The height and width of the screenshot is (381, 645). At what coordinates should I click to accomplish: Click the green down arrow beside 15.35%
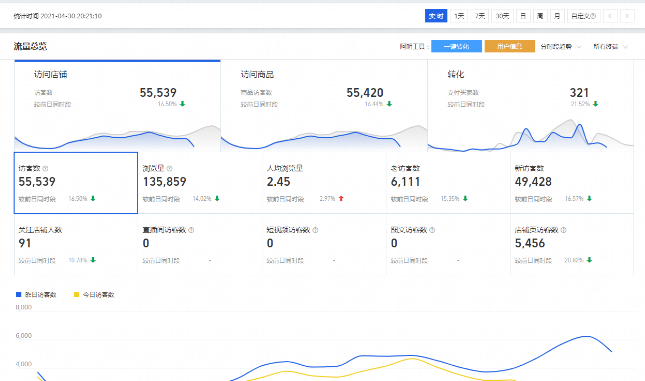[x=465, y=199]
